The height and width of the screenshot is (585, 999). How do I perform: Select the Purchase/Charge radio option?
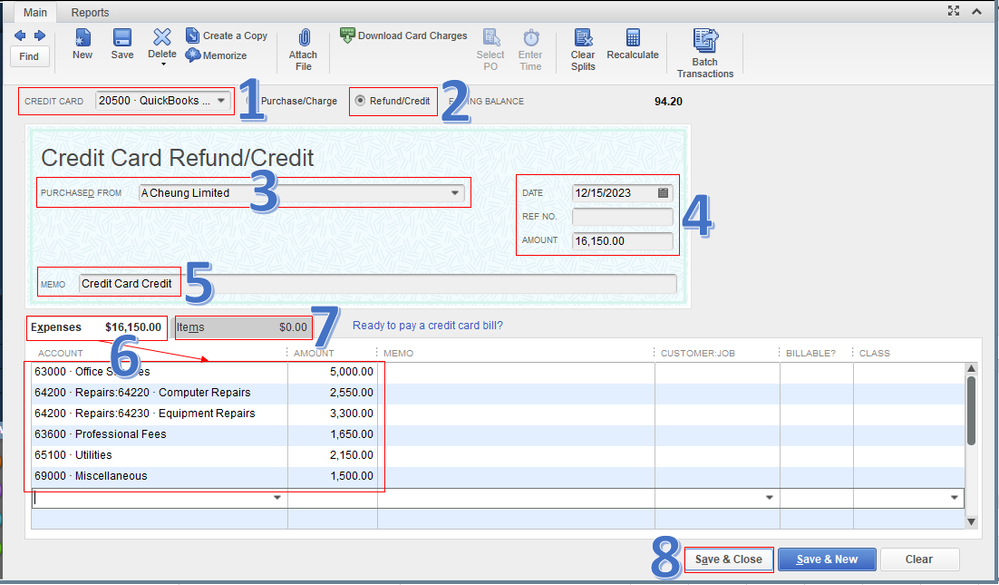pyautogui.click(x=292, y=101)
